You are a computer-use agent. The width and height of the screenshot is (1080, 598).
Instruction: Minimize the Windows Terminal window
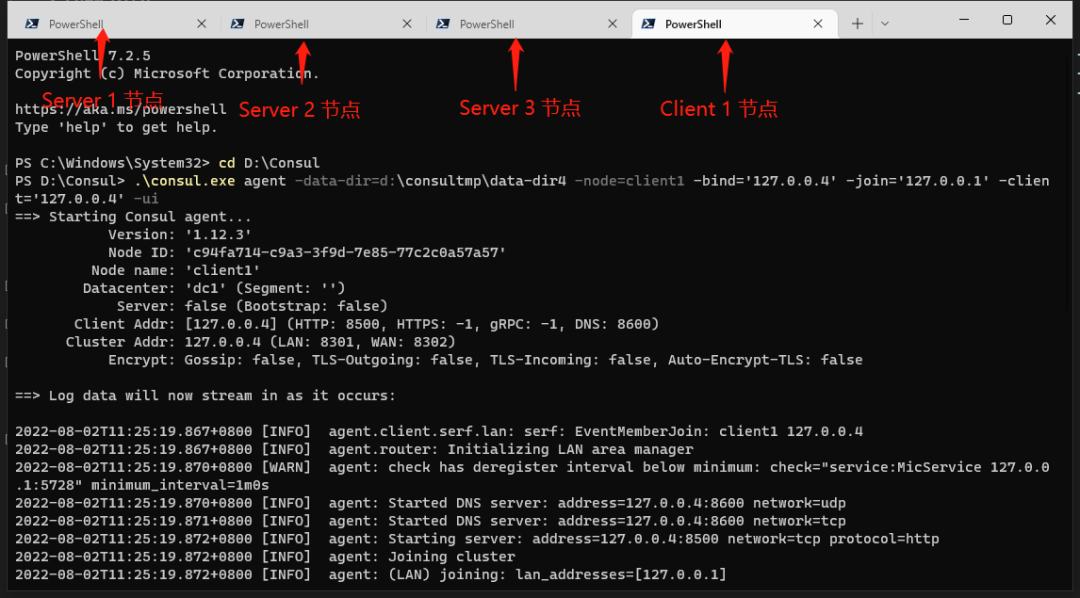964,20
